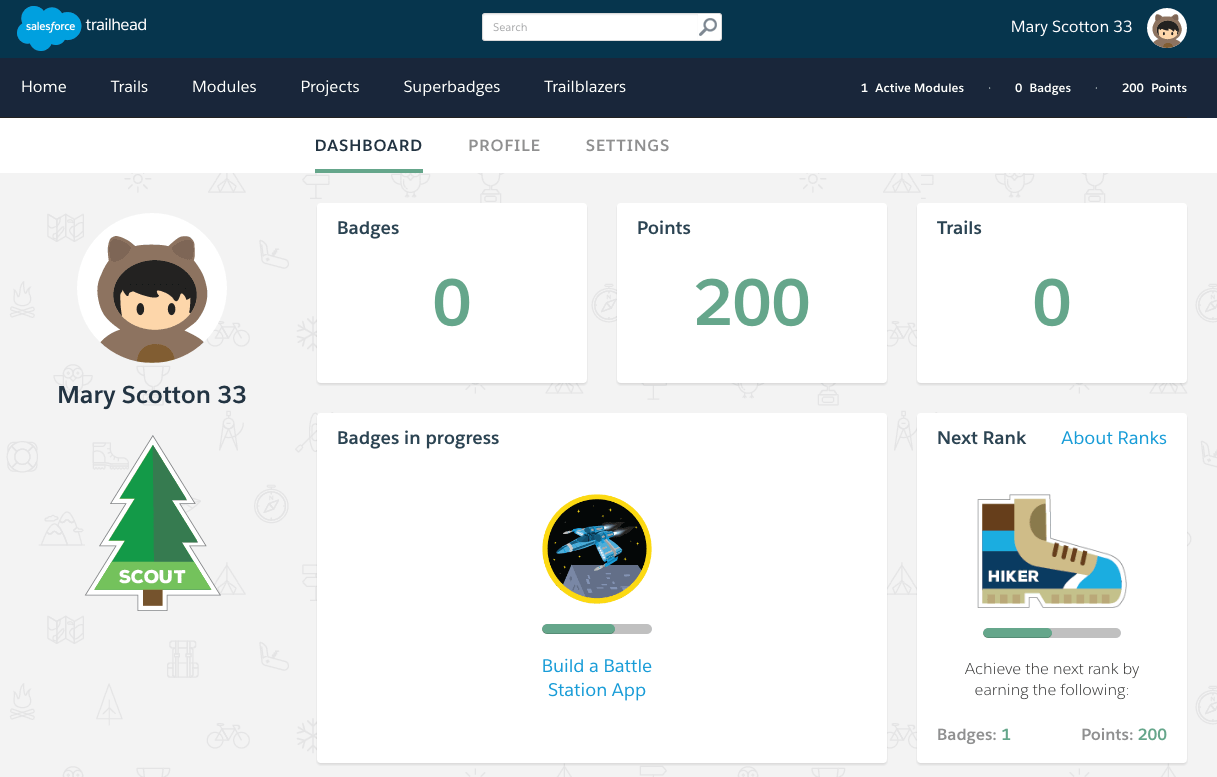Viewport: 1217px width, 777px height.
Task: Click the Trails card heading
Action: tap(959, 228)
